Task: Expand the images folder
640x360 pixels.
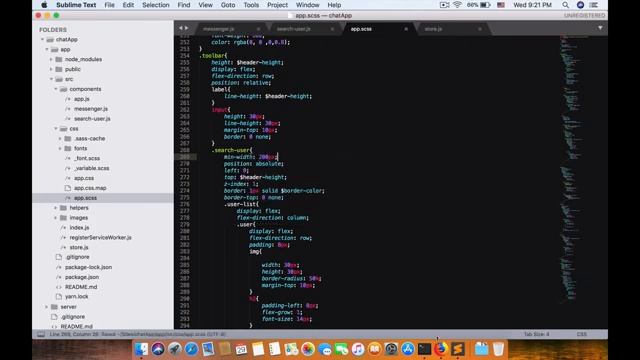Action: 56,218
